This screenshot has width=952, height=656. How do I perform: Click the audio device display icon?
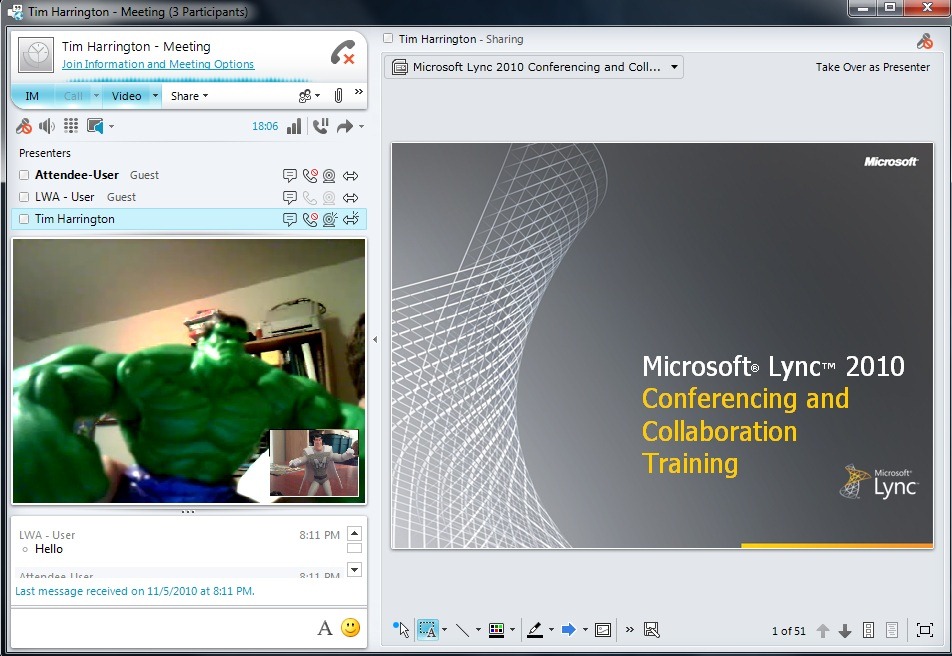click(95, 126)
